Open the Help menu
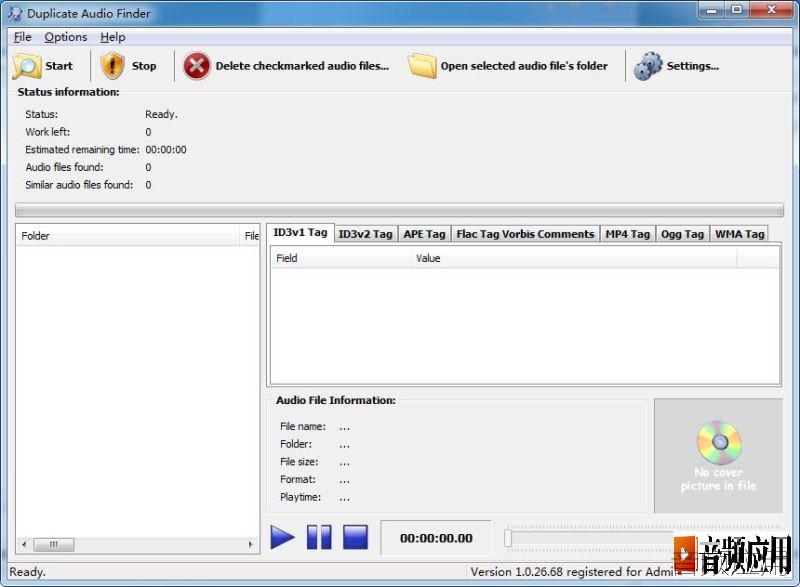800x587 pixels. (113, 37)
